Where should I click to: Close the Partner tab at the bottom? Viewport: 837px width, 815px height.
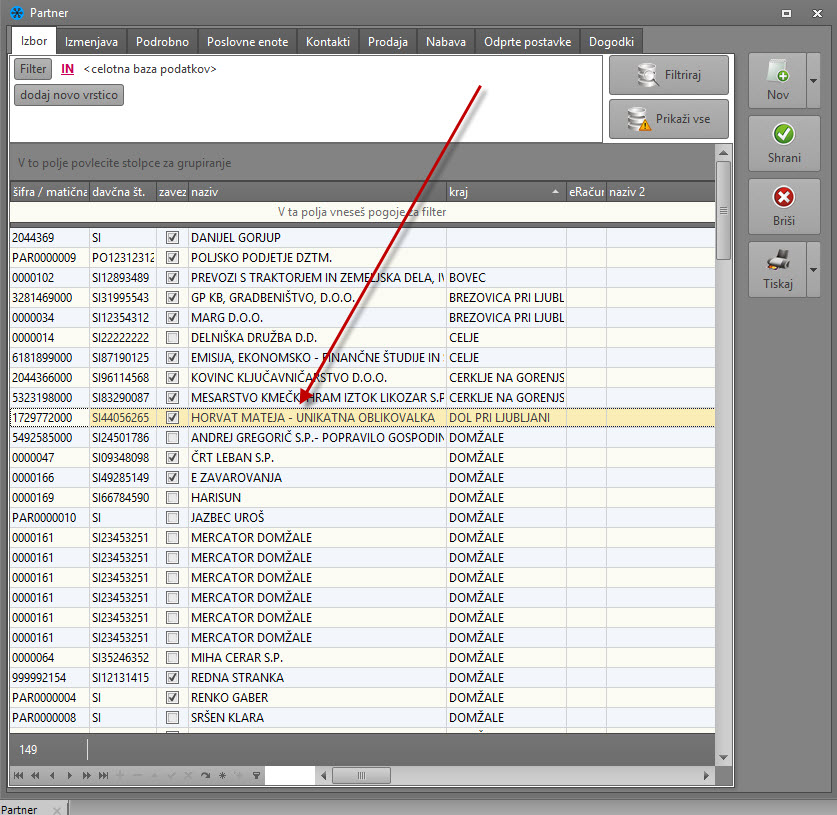click(x=57, y=810)
